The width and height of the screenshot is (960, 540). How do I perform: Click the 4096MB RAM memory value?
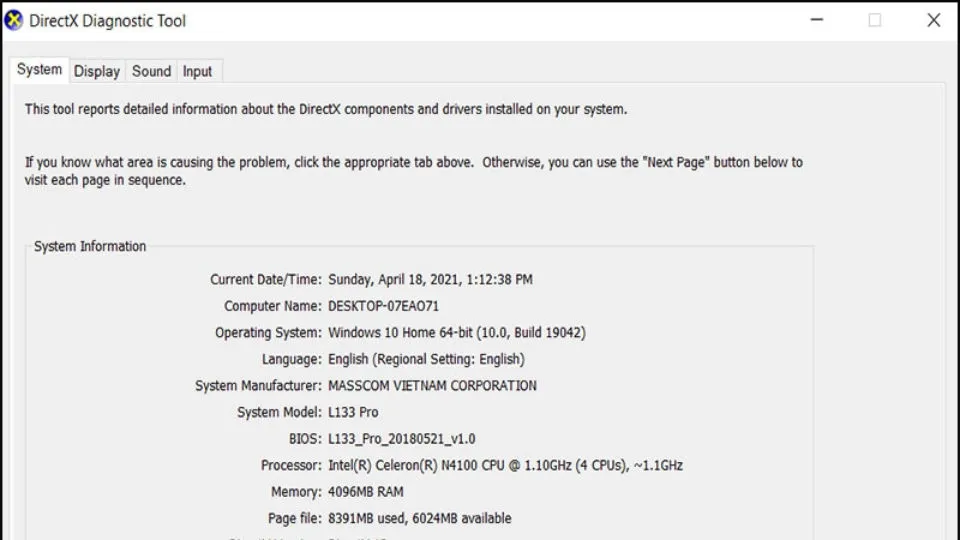pos(365,492)
